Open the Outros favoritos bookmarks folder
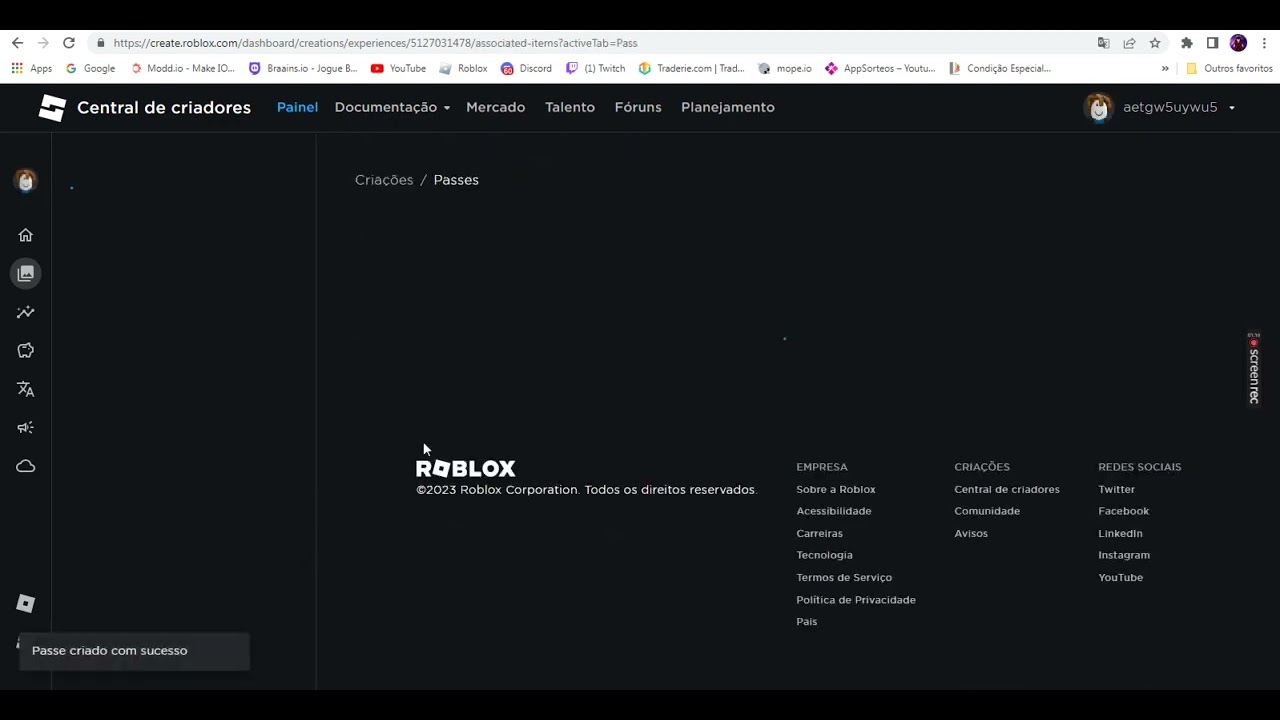 coord(1229,68)
